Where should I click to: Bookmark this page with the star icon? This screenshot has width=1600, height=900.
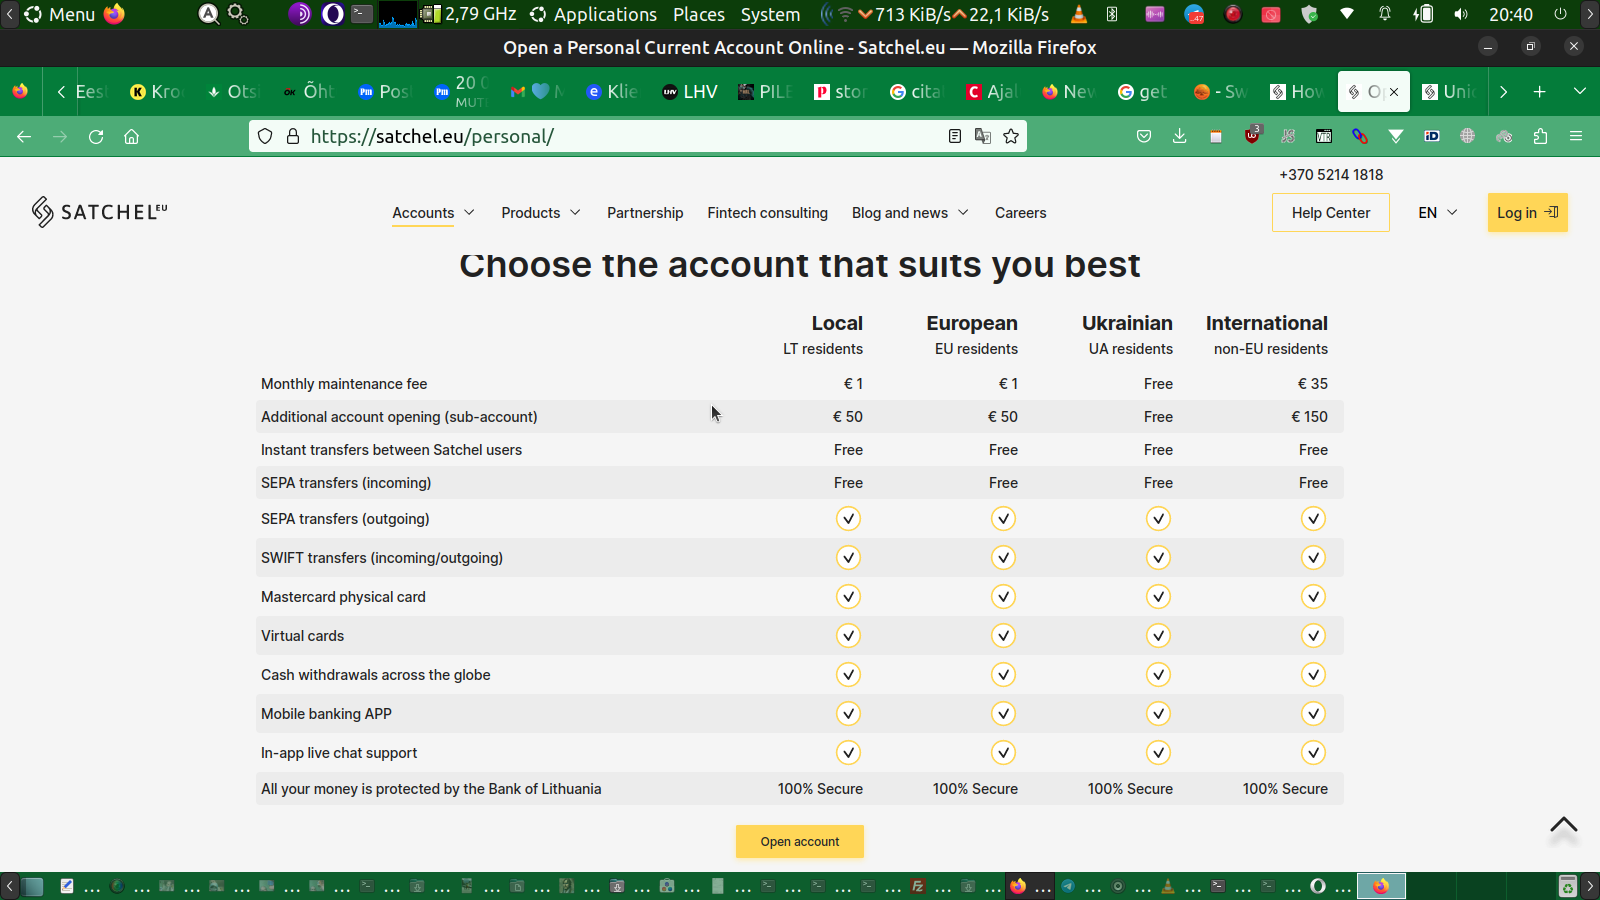tap(1011, 136)
